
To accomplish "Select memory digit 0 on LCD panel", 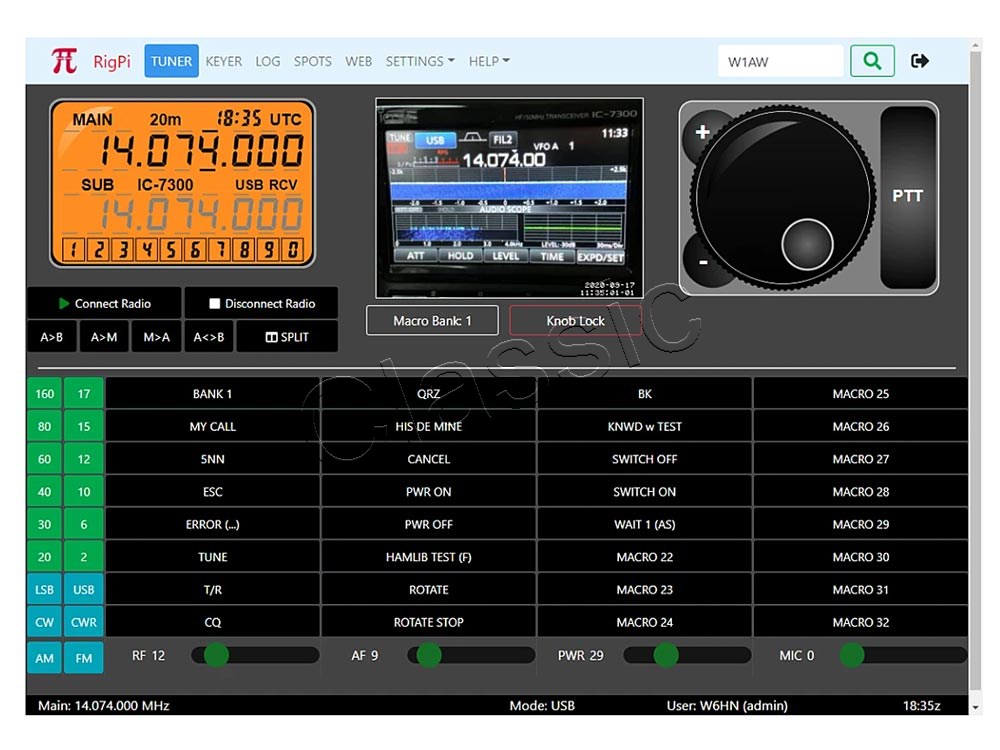I will (293, 249).
